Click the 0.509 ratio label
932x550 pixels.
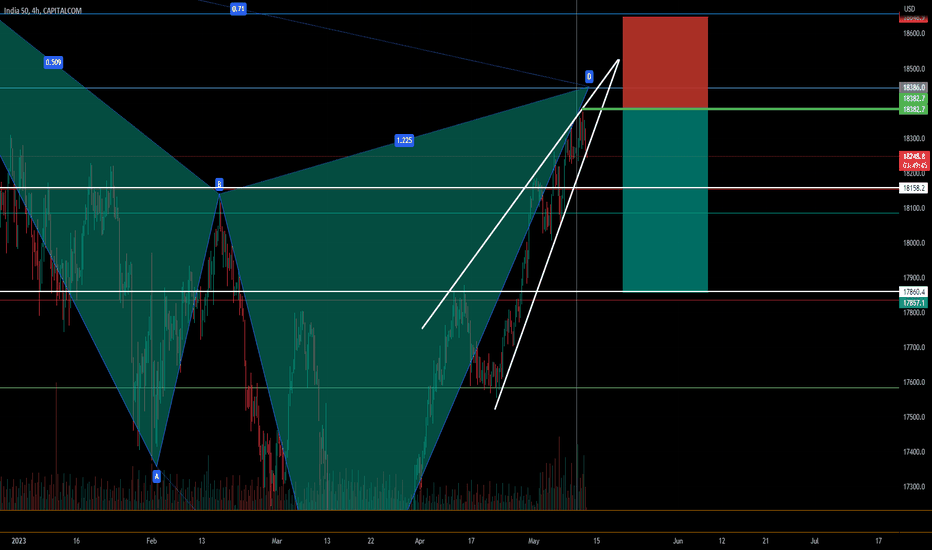pyautogui.click(x=53, y=62)
